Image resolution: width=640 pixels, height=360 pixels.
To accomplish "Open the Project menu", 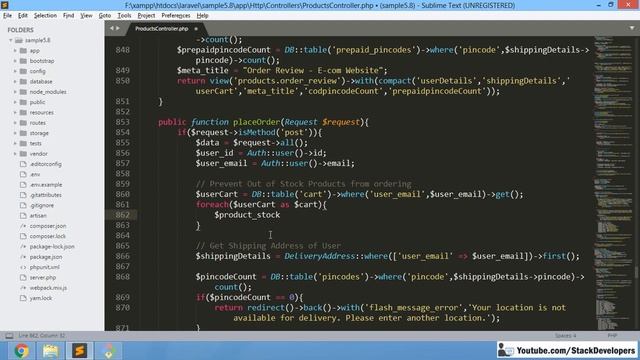I will pyautogui.click(x=146, y=16).
